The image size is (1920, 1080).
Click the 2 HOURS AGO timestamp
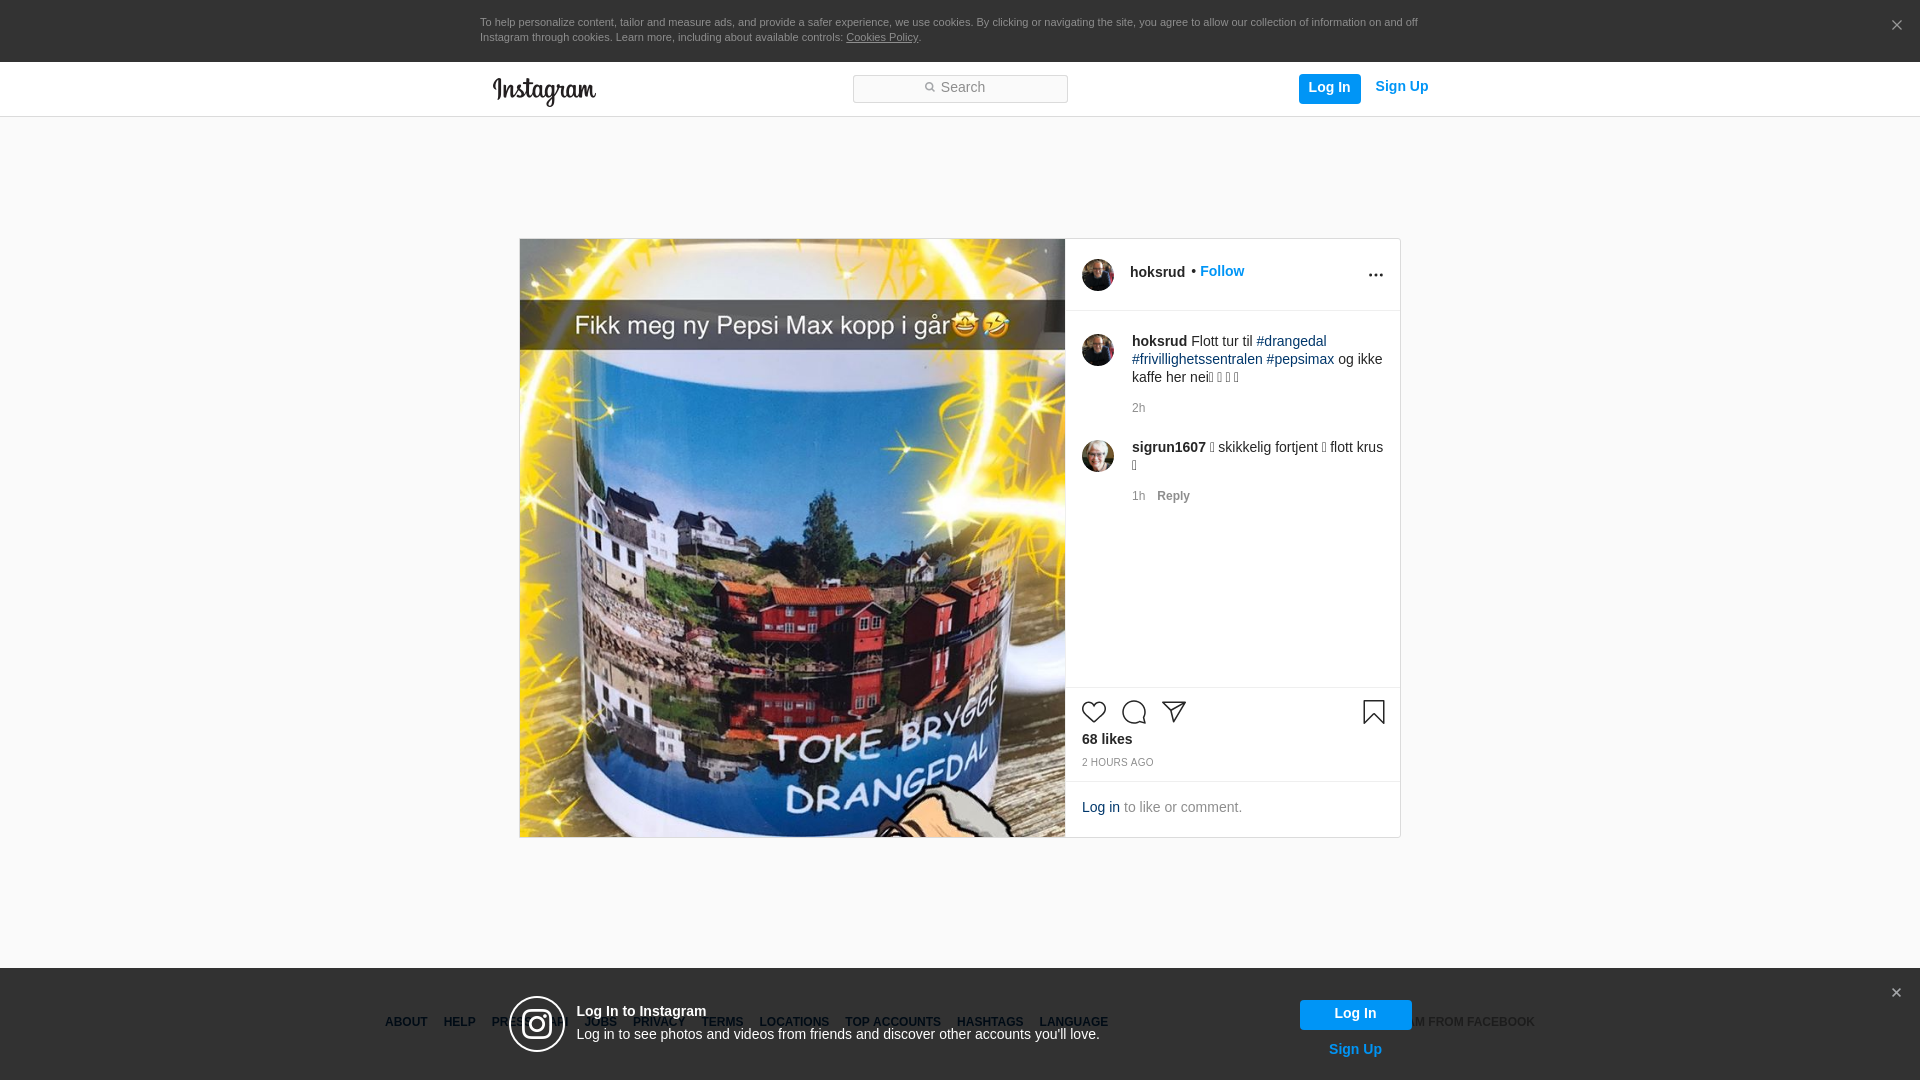[x=1117, y=763]
